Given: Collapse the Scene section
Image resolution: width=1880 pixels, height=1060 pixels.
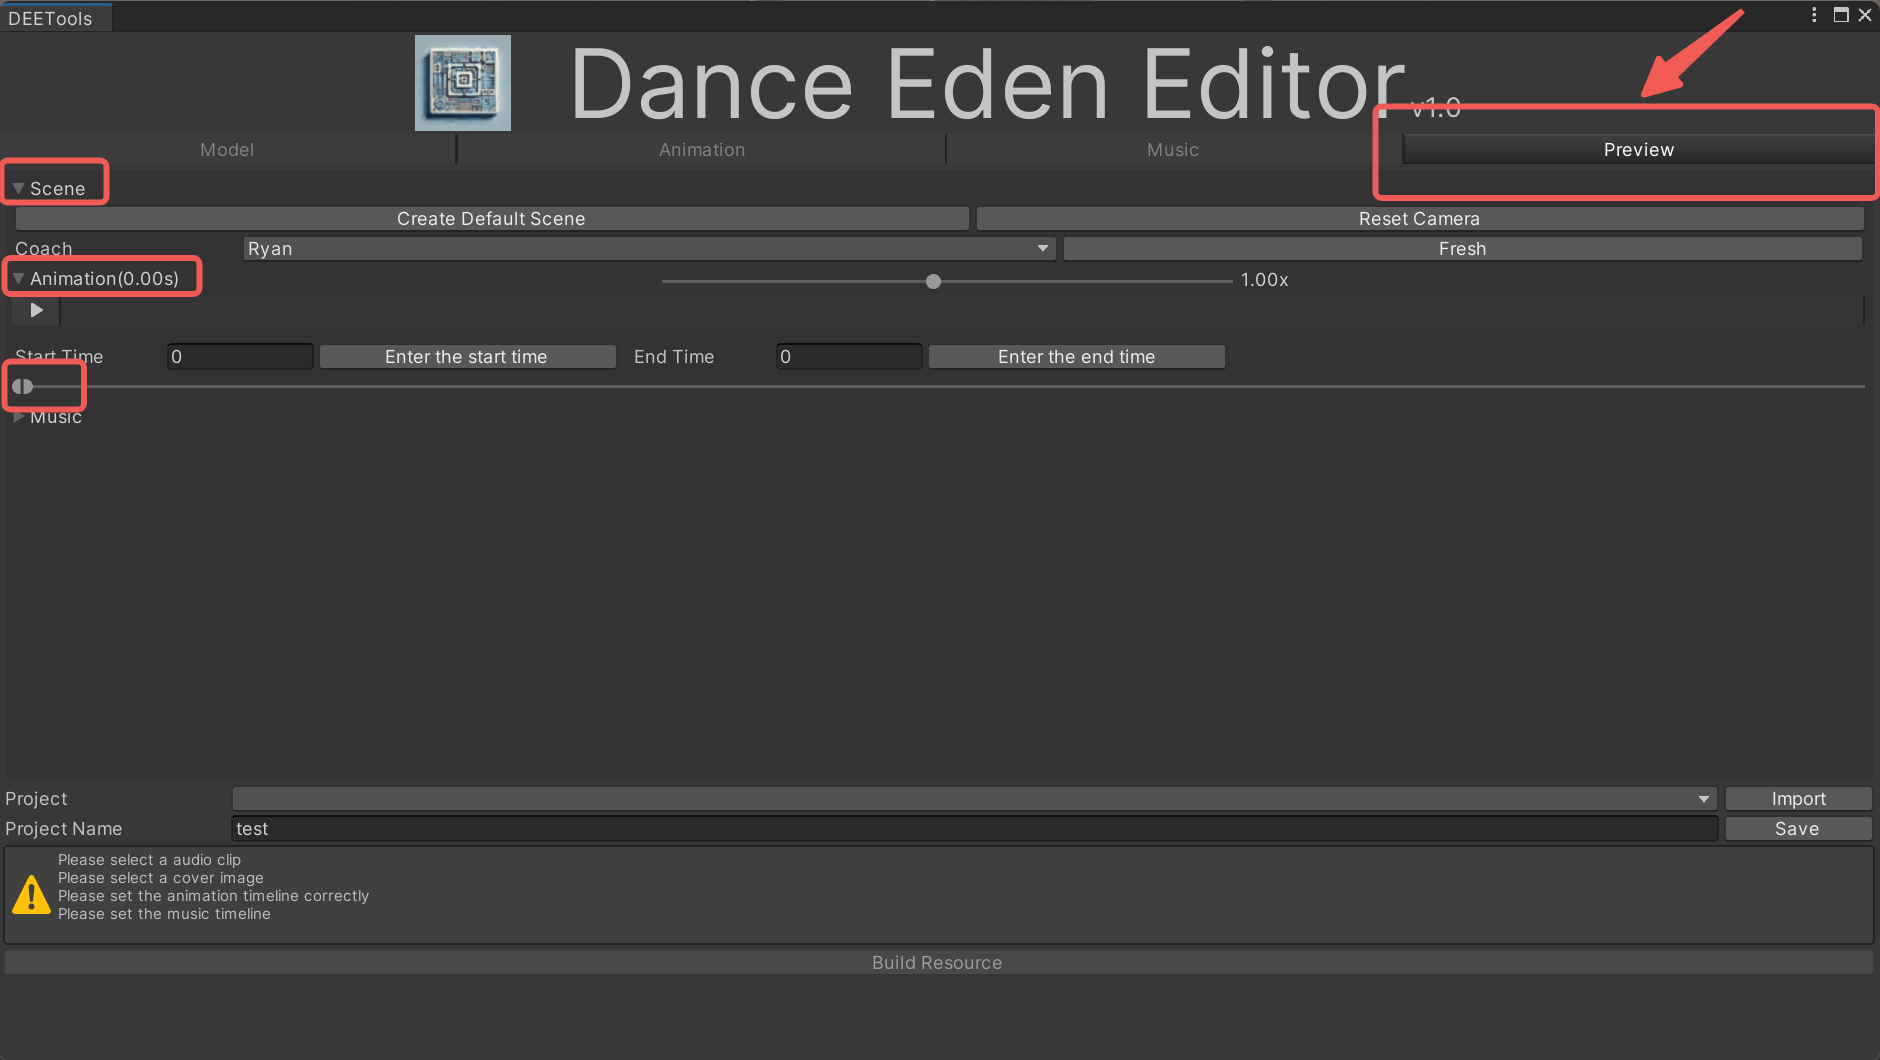Looking at the screenshot, I should point(18,188).
